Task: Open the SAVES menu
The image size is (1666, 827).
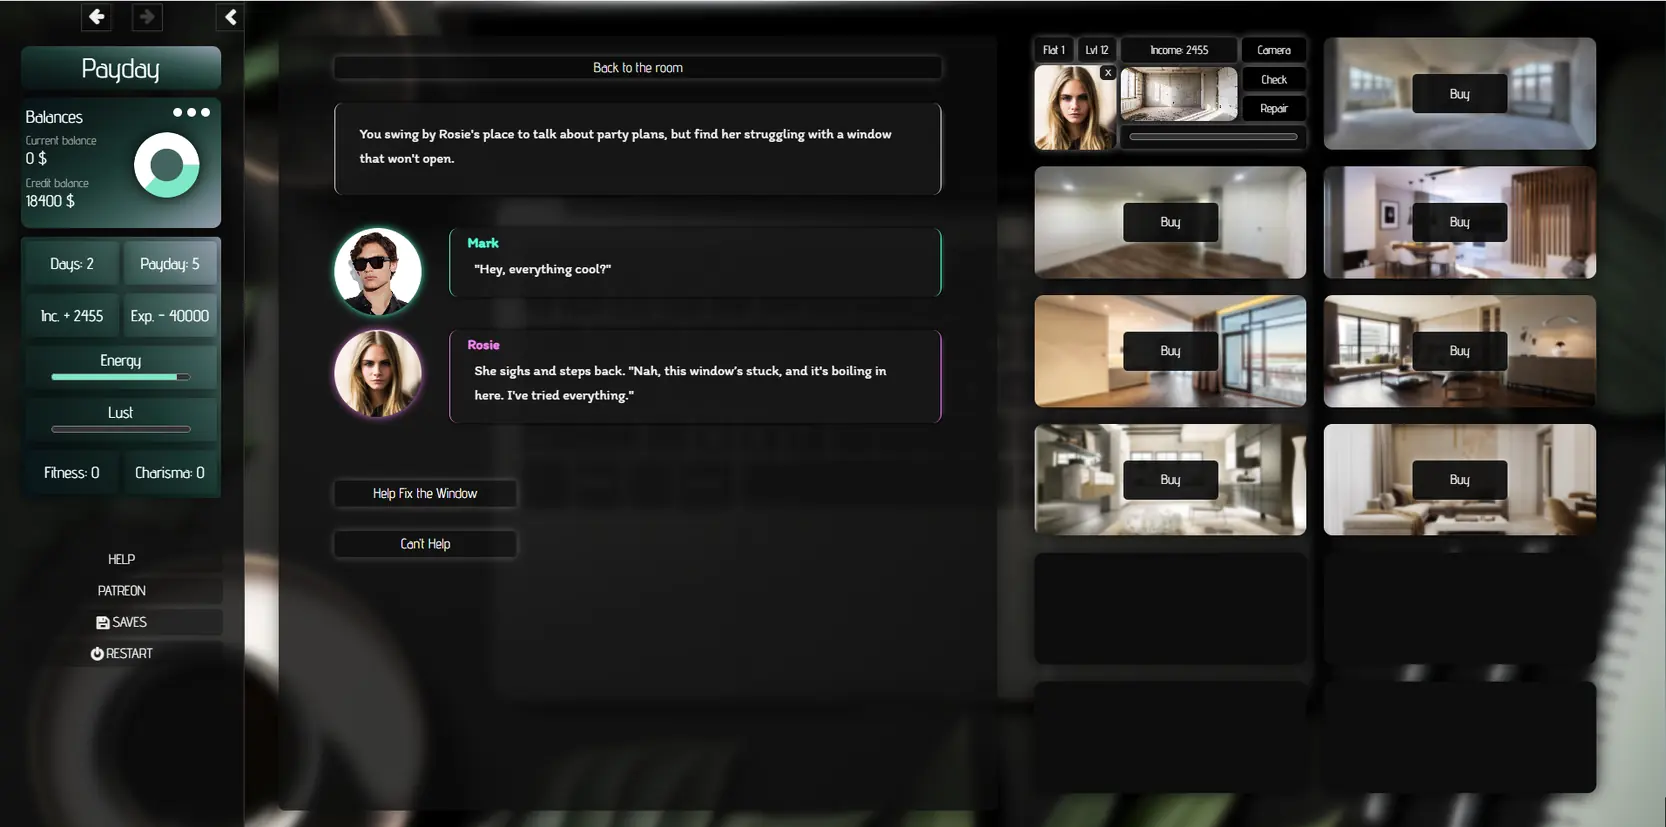Action: (x=121, y=622)
